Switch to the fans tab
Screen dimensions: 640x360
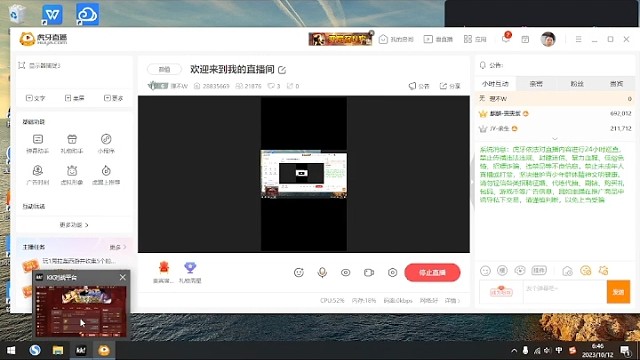click(577, 84)
